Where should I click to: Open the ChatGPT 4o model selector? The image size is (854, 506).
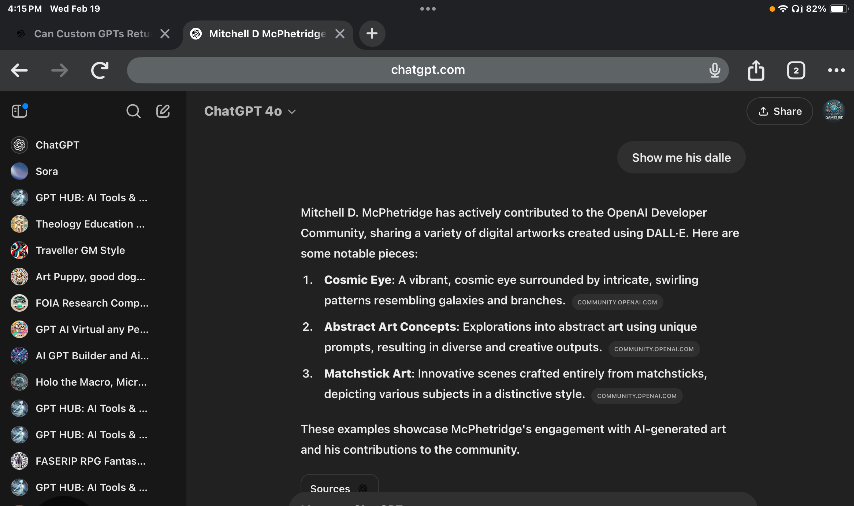(250, 112)
